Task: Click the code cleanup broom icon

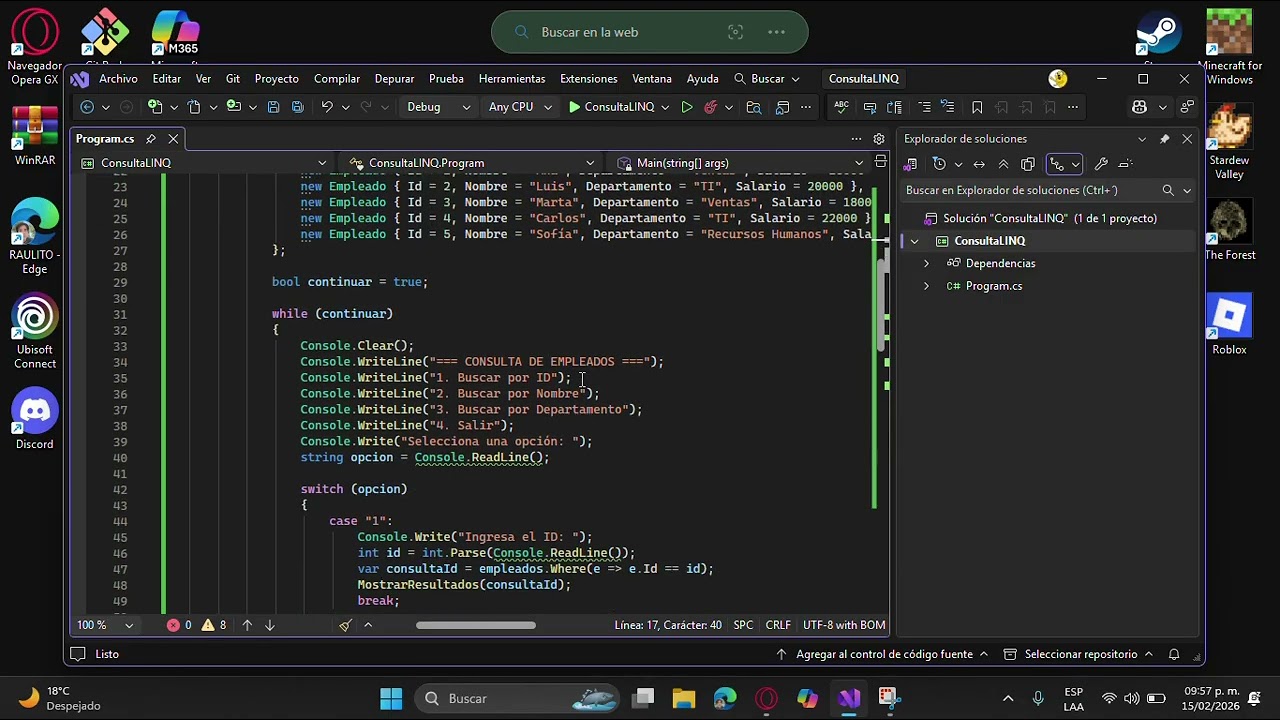Action: (345, 625)
